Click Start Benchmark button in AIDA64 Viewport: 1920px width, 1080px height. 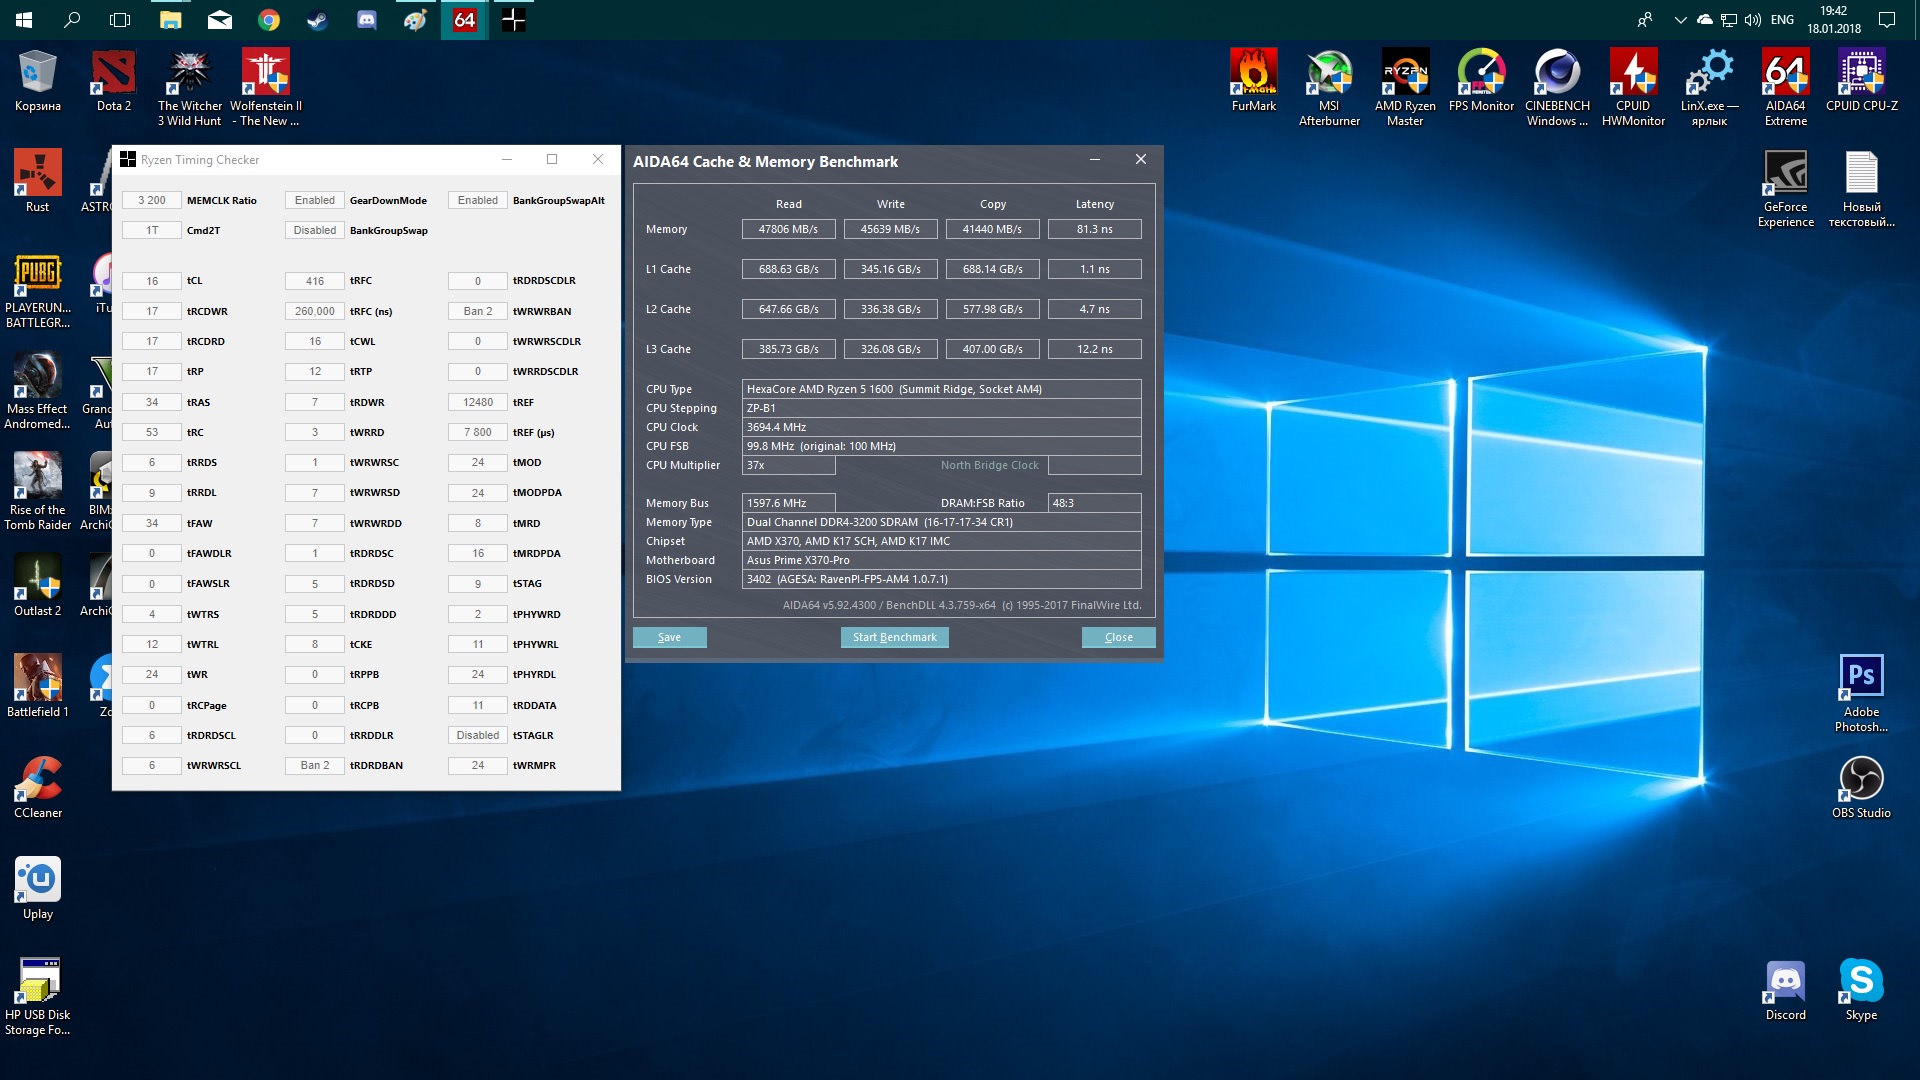pos(894,637)
